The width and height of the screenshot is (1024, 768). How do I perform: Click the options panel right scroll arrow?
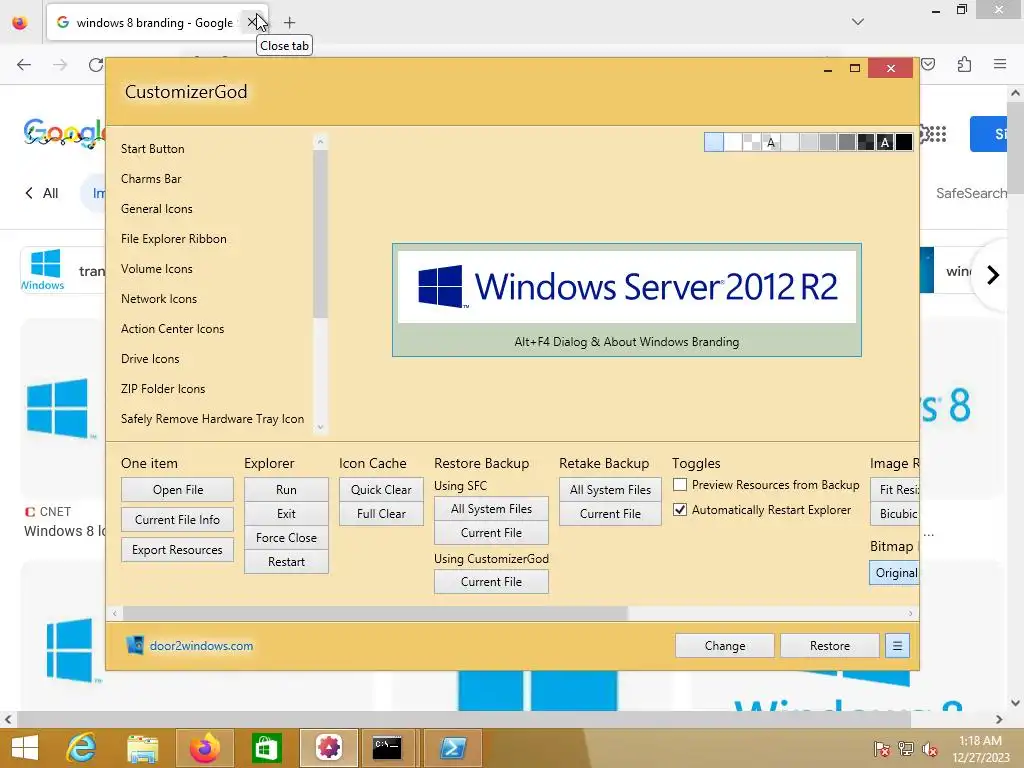(x=910, y=613)
